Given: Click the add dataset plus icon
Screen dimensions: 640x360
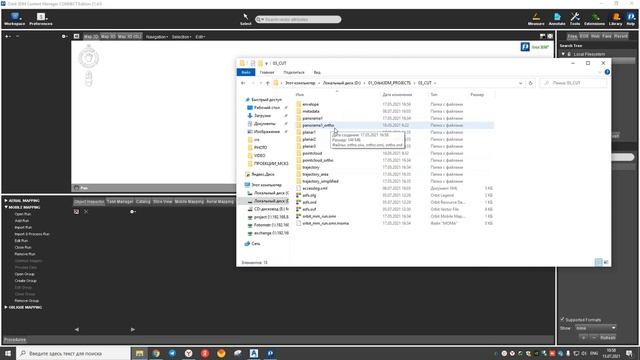Looking at the screenshot, I should point(8,36).
